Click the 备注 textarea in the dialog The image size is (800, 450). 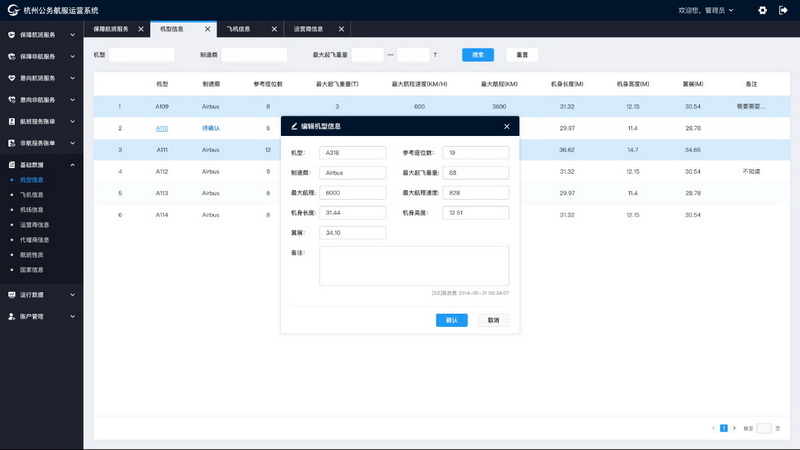click(414, 266)
